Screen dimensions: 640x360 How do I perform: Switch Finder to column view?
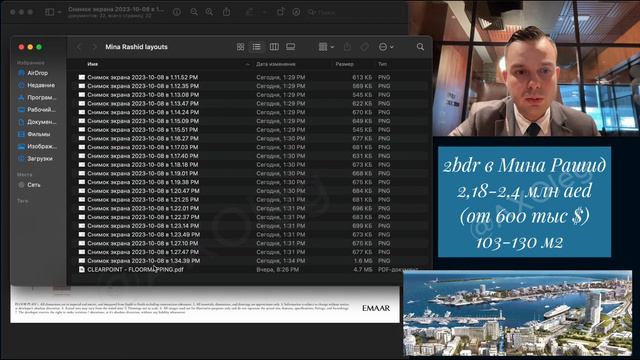(274, 47)
